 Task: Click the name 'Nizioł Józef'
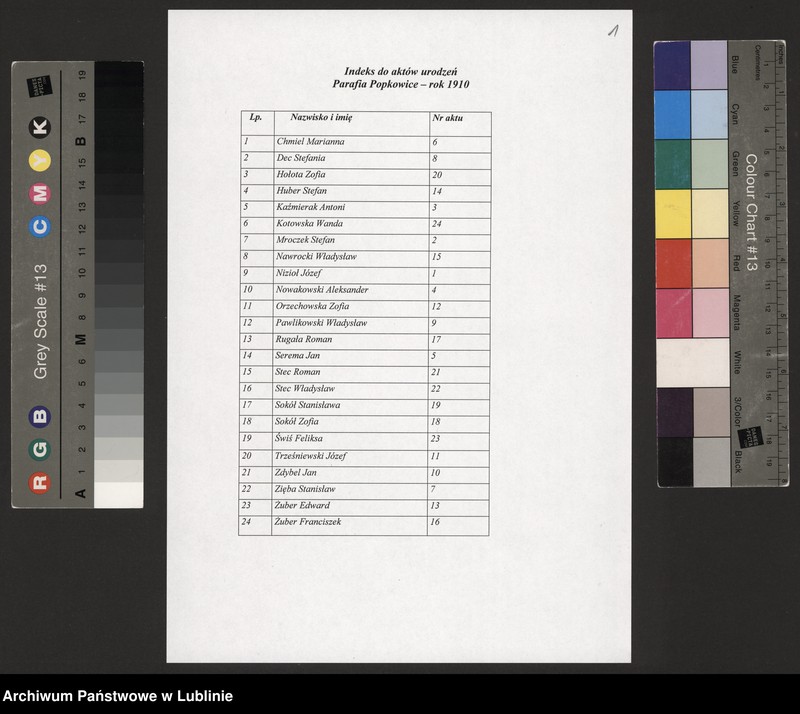coord(298,273)
